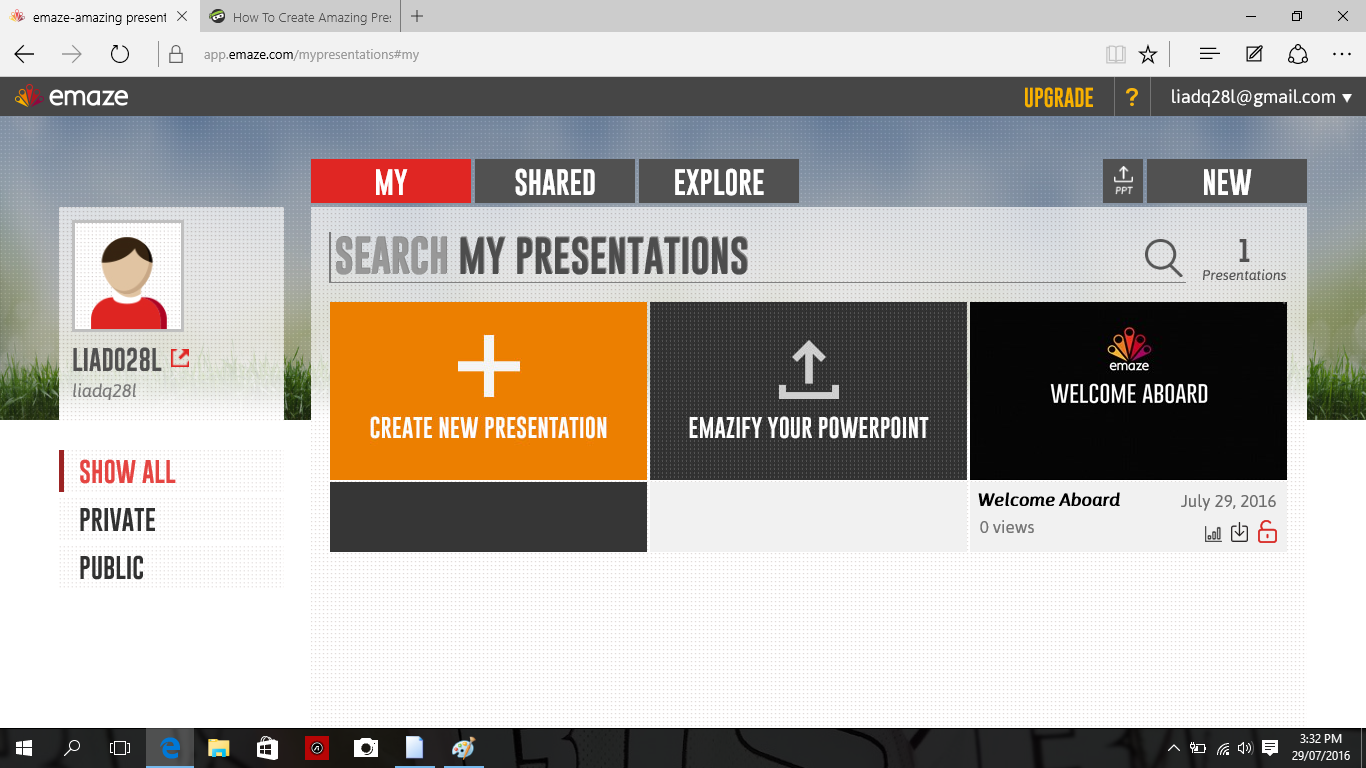This screenshot has height=768, width=1366.
Task: Switch to the SHARED tab
Action: click(x=555, y=181)
